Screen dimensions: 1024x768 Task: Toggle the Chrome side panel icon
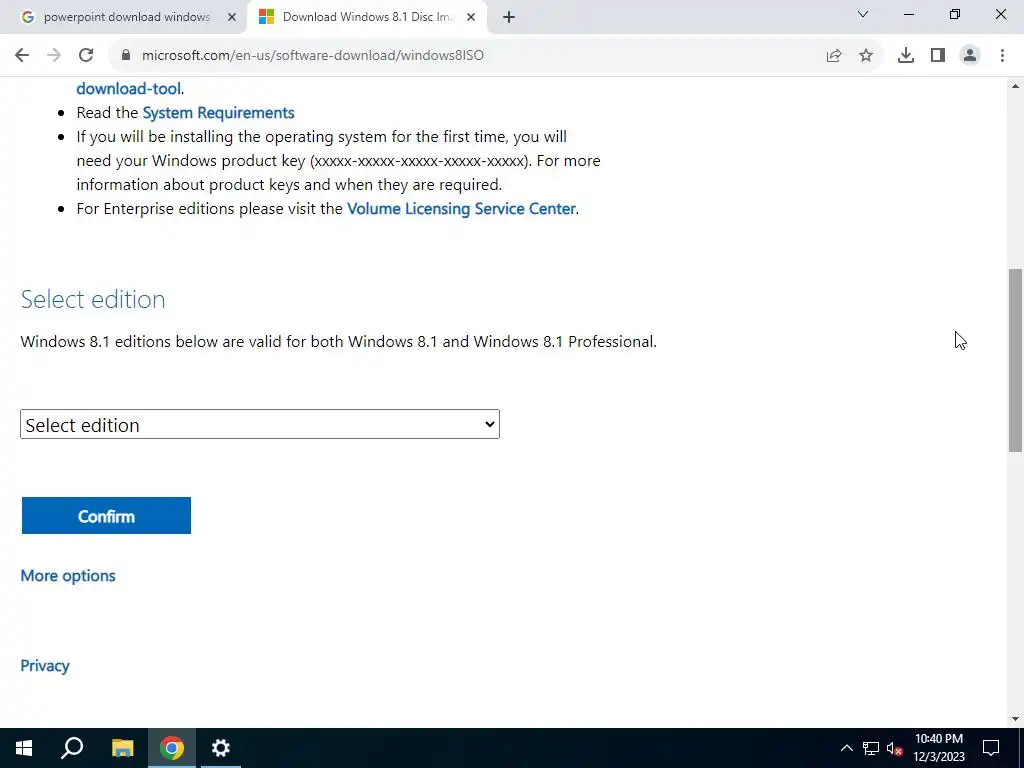point(938,56)
